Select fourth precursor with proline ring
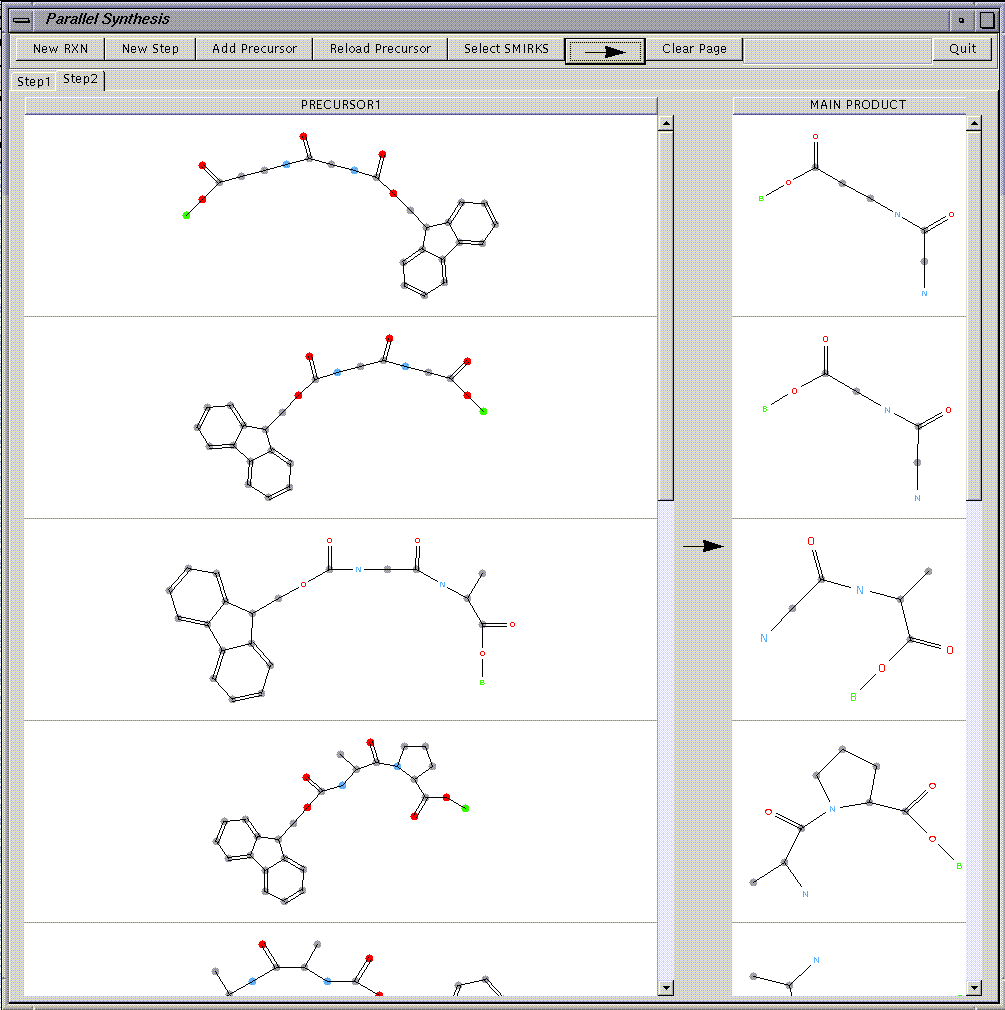1005x1010 pixels. point(341,822)
